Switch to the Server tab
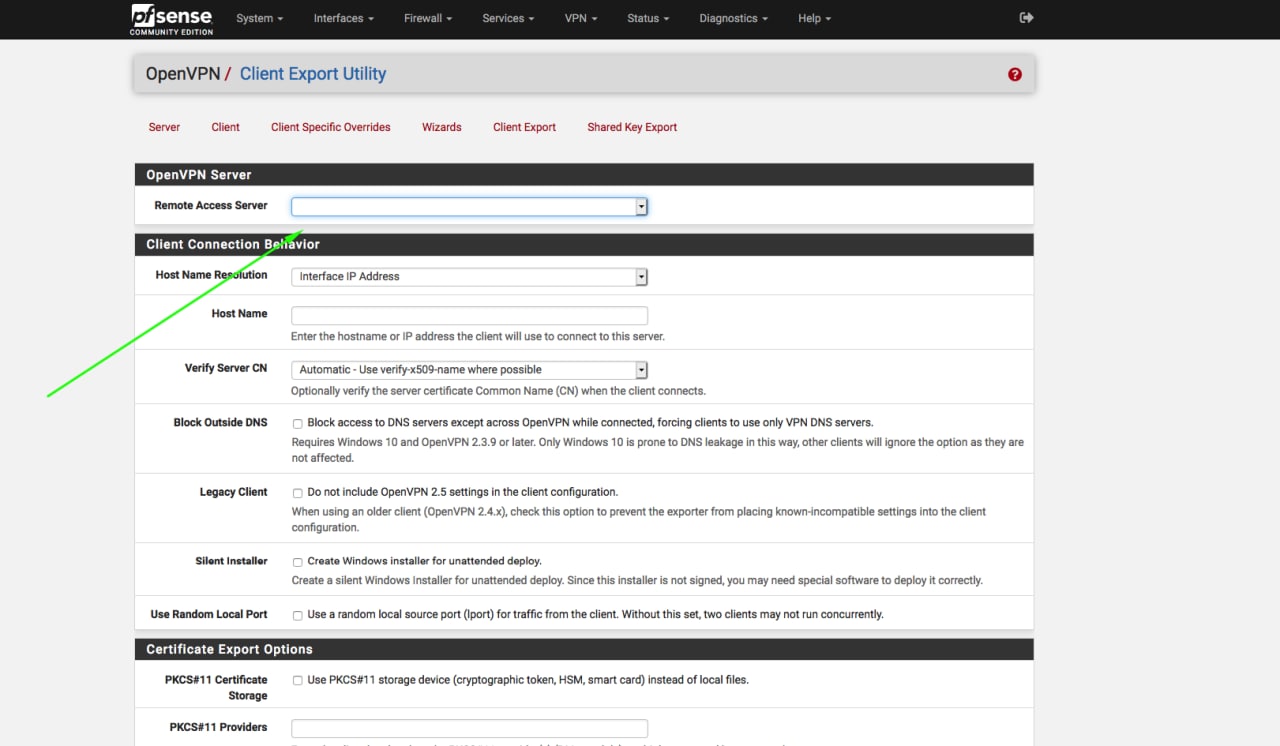This screenshot has height=746, width=1280. [x=164, y=127]
